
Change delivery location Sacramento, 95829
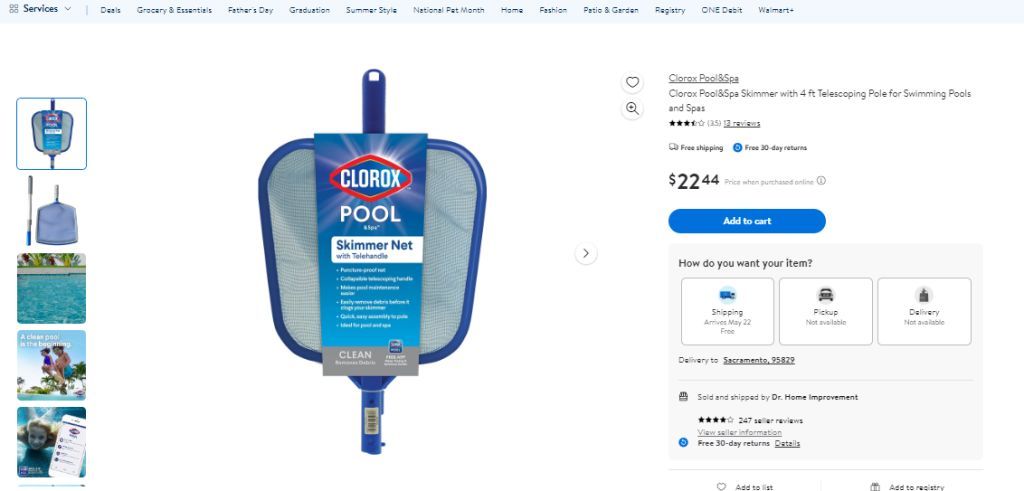coord(759,360)
